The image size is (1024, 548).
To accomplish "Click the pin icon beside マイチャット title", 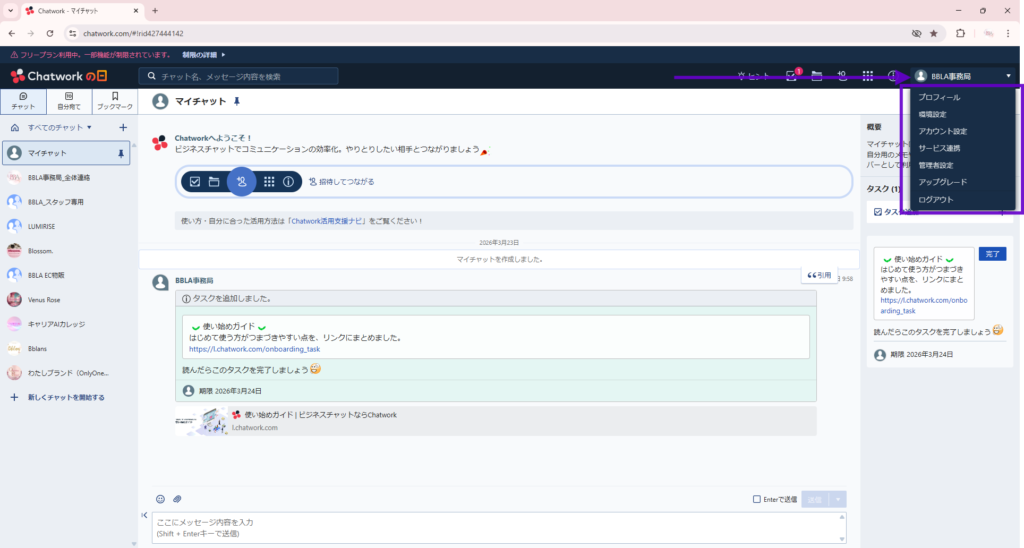I will pos(237,102).
